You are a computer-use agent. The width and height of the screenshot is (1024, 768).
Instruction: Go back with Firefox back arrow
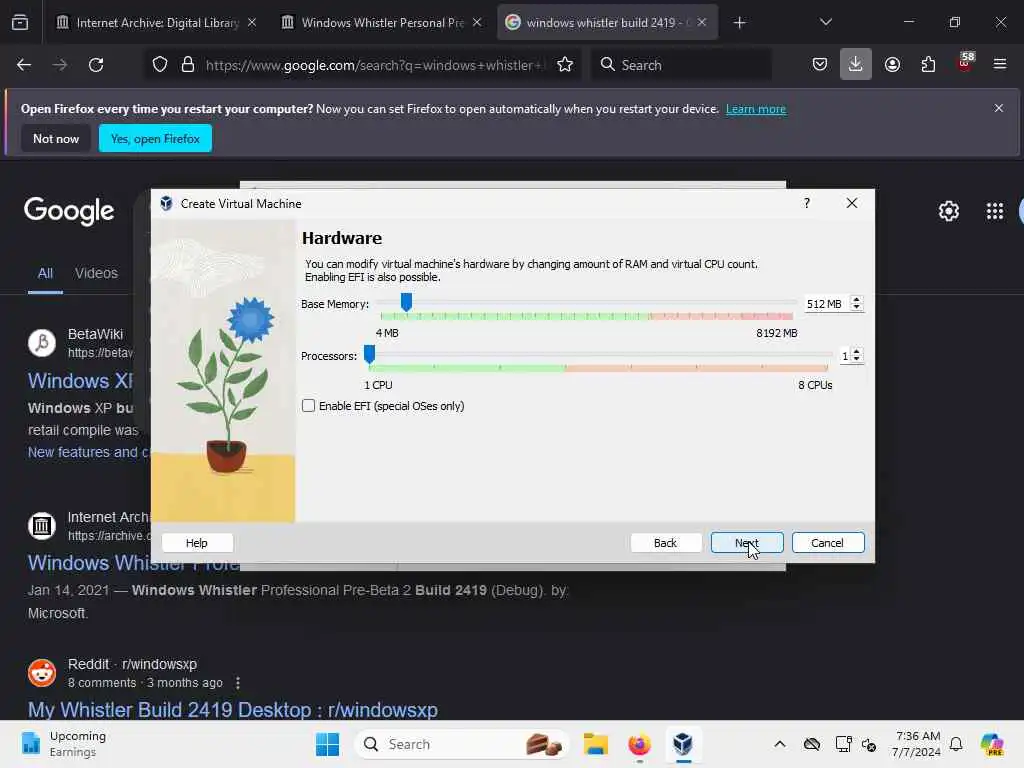(24, 65)
